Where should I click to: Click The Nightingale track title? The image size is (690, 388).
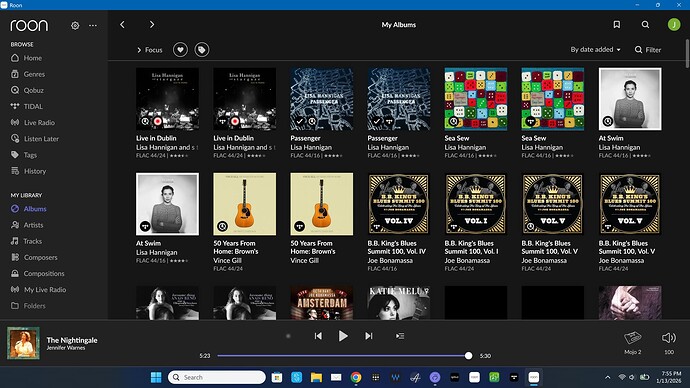[x=72, y=340]
